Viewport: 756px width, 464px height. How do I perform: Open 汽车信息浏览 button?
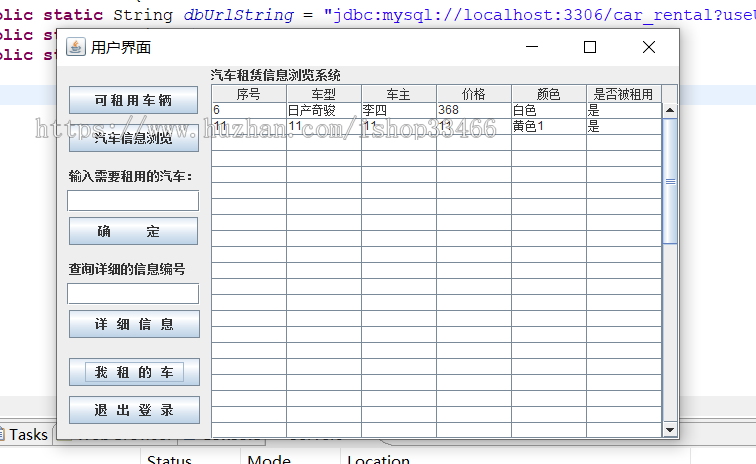click(x=134, y=138)
